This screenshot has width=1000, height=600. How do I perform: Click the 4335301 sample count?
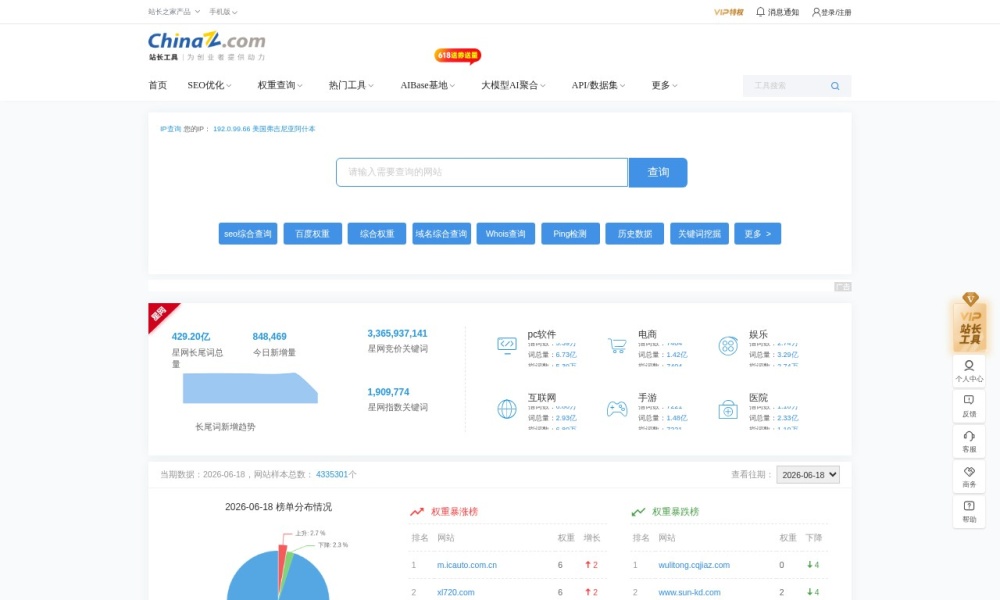point(332,474)
